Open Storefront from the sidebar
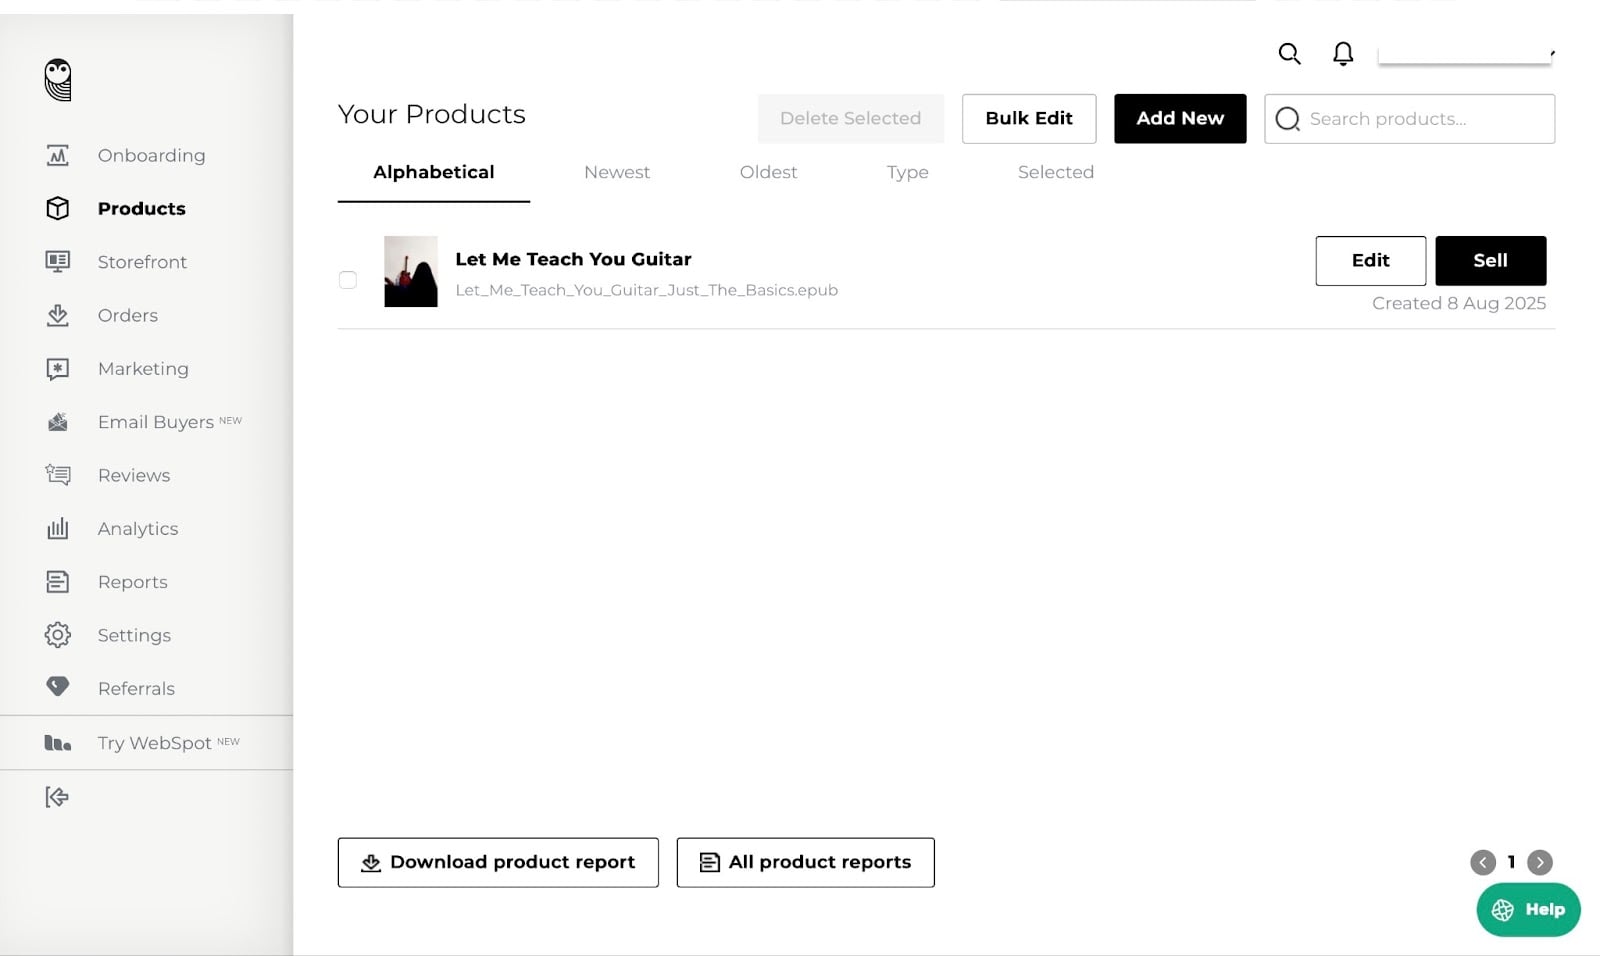 [x=142, y=262]
